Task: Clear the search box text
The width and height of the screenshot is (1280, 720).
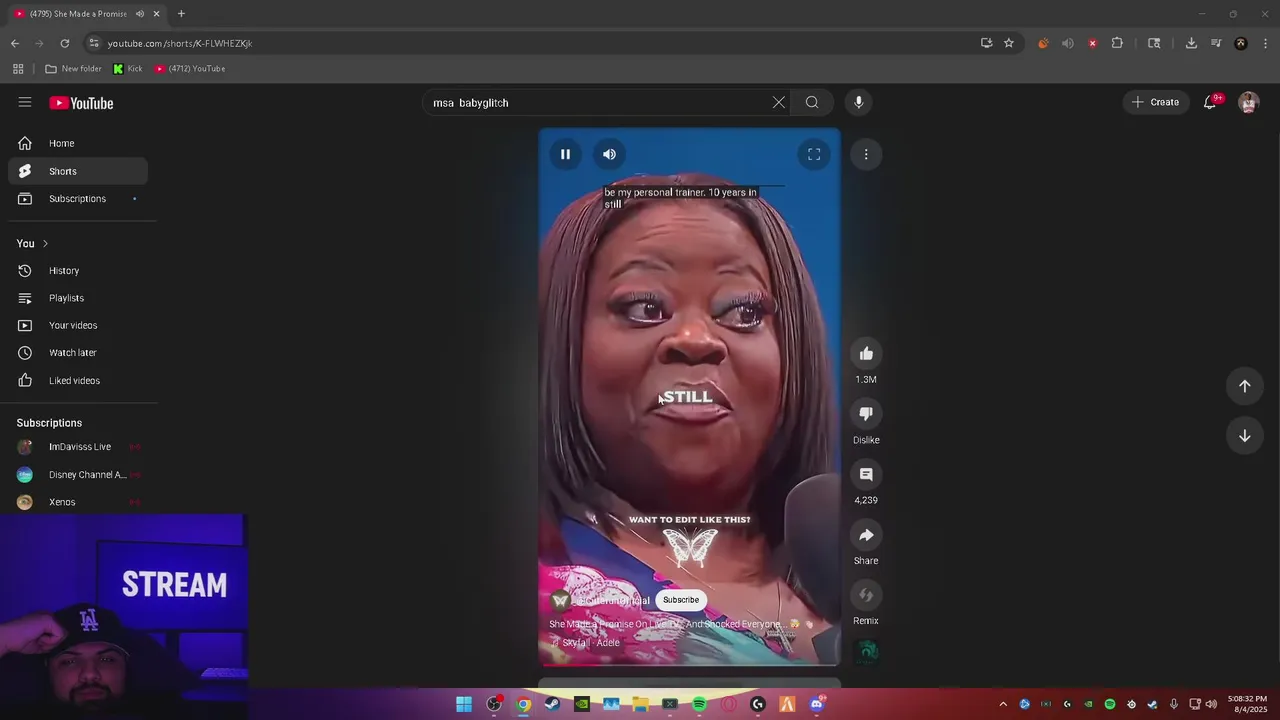Action: [778, 102]
